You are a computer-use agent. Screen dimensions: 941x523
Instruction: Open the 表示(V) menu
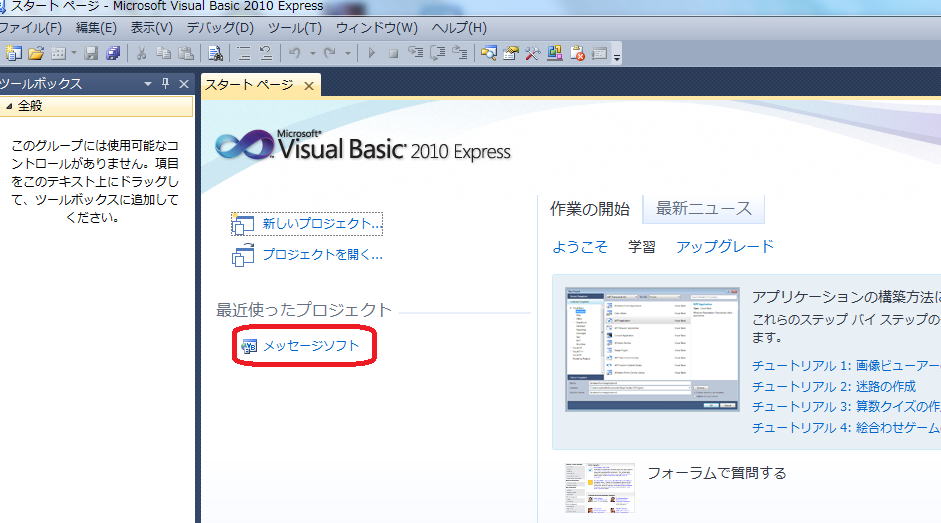(x=152, y=28)
